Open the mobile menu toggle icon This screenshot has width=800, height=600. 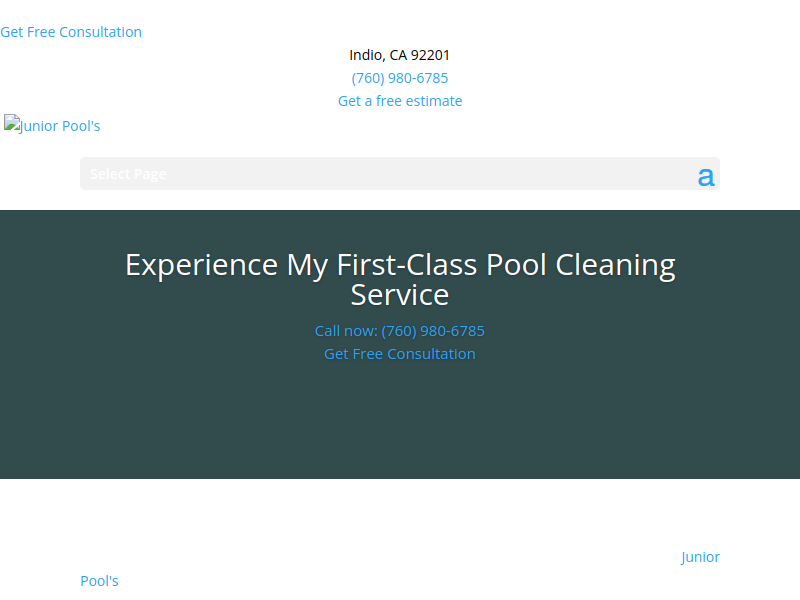[x=706, y=177]
